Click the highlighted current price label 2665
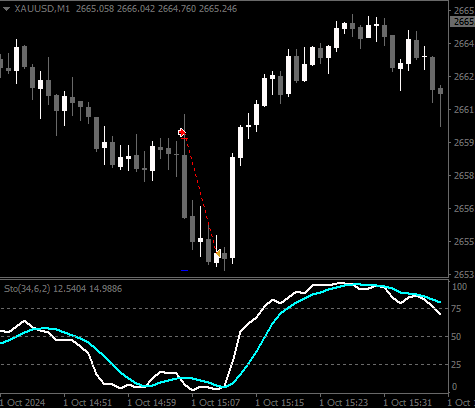The image size is (475, 408). 462,22
